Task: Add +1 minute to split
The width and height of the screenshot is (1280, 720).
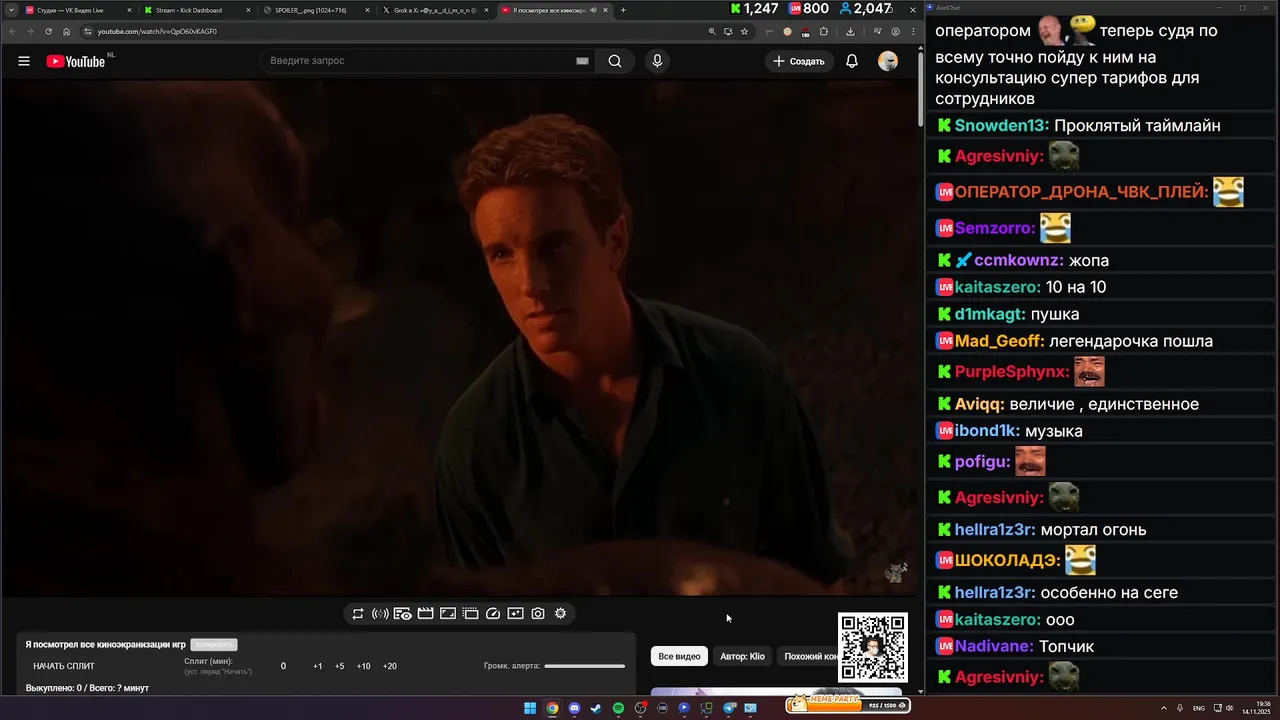Action: point(318,666)
